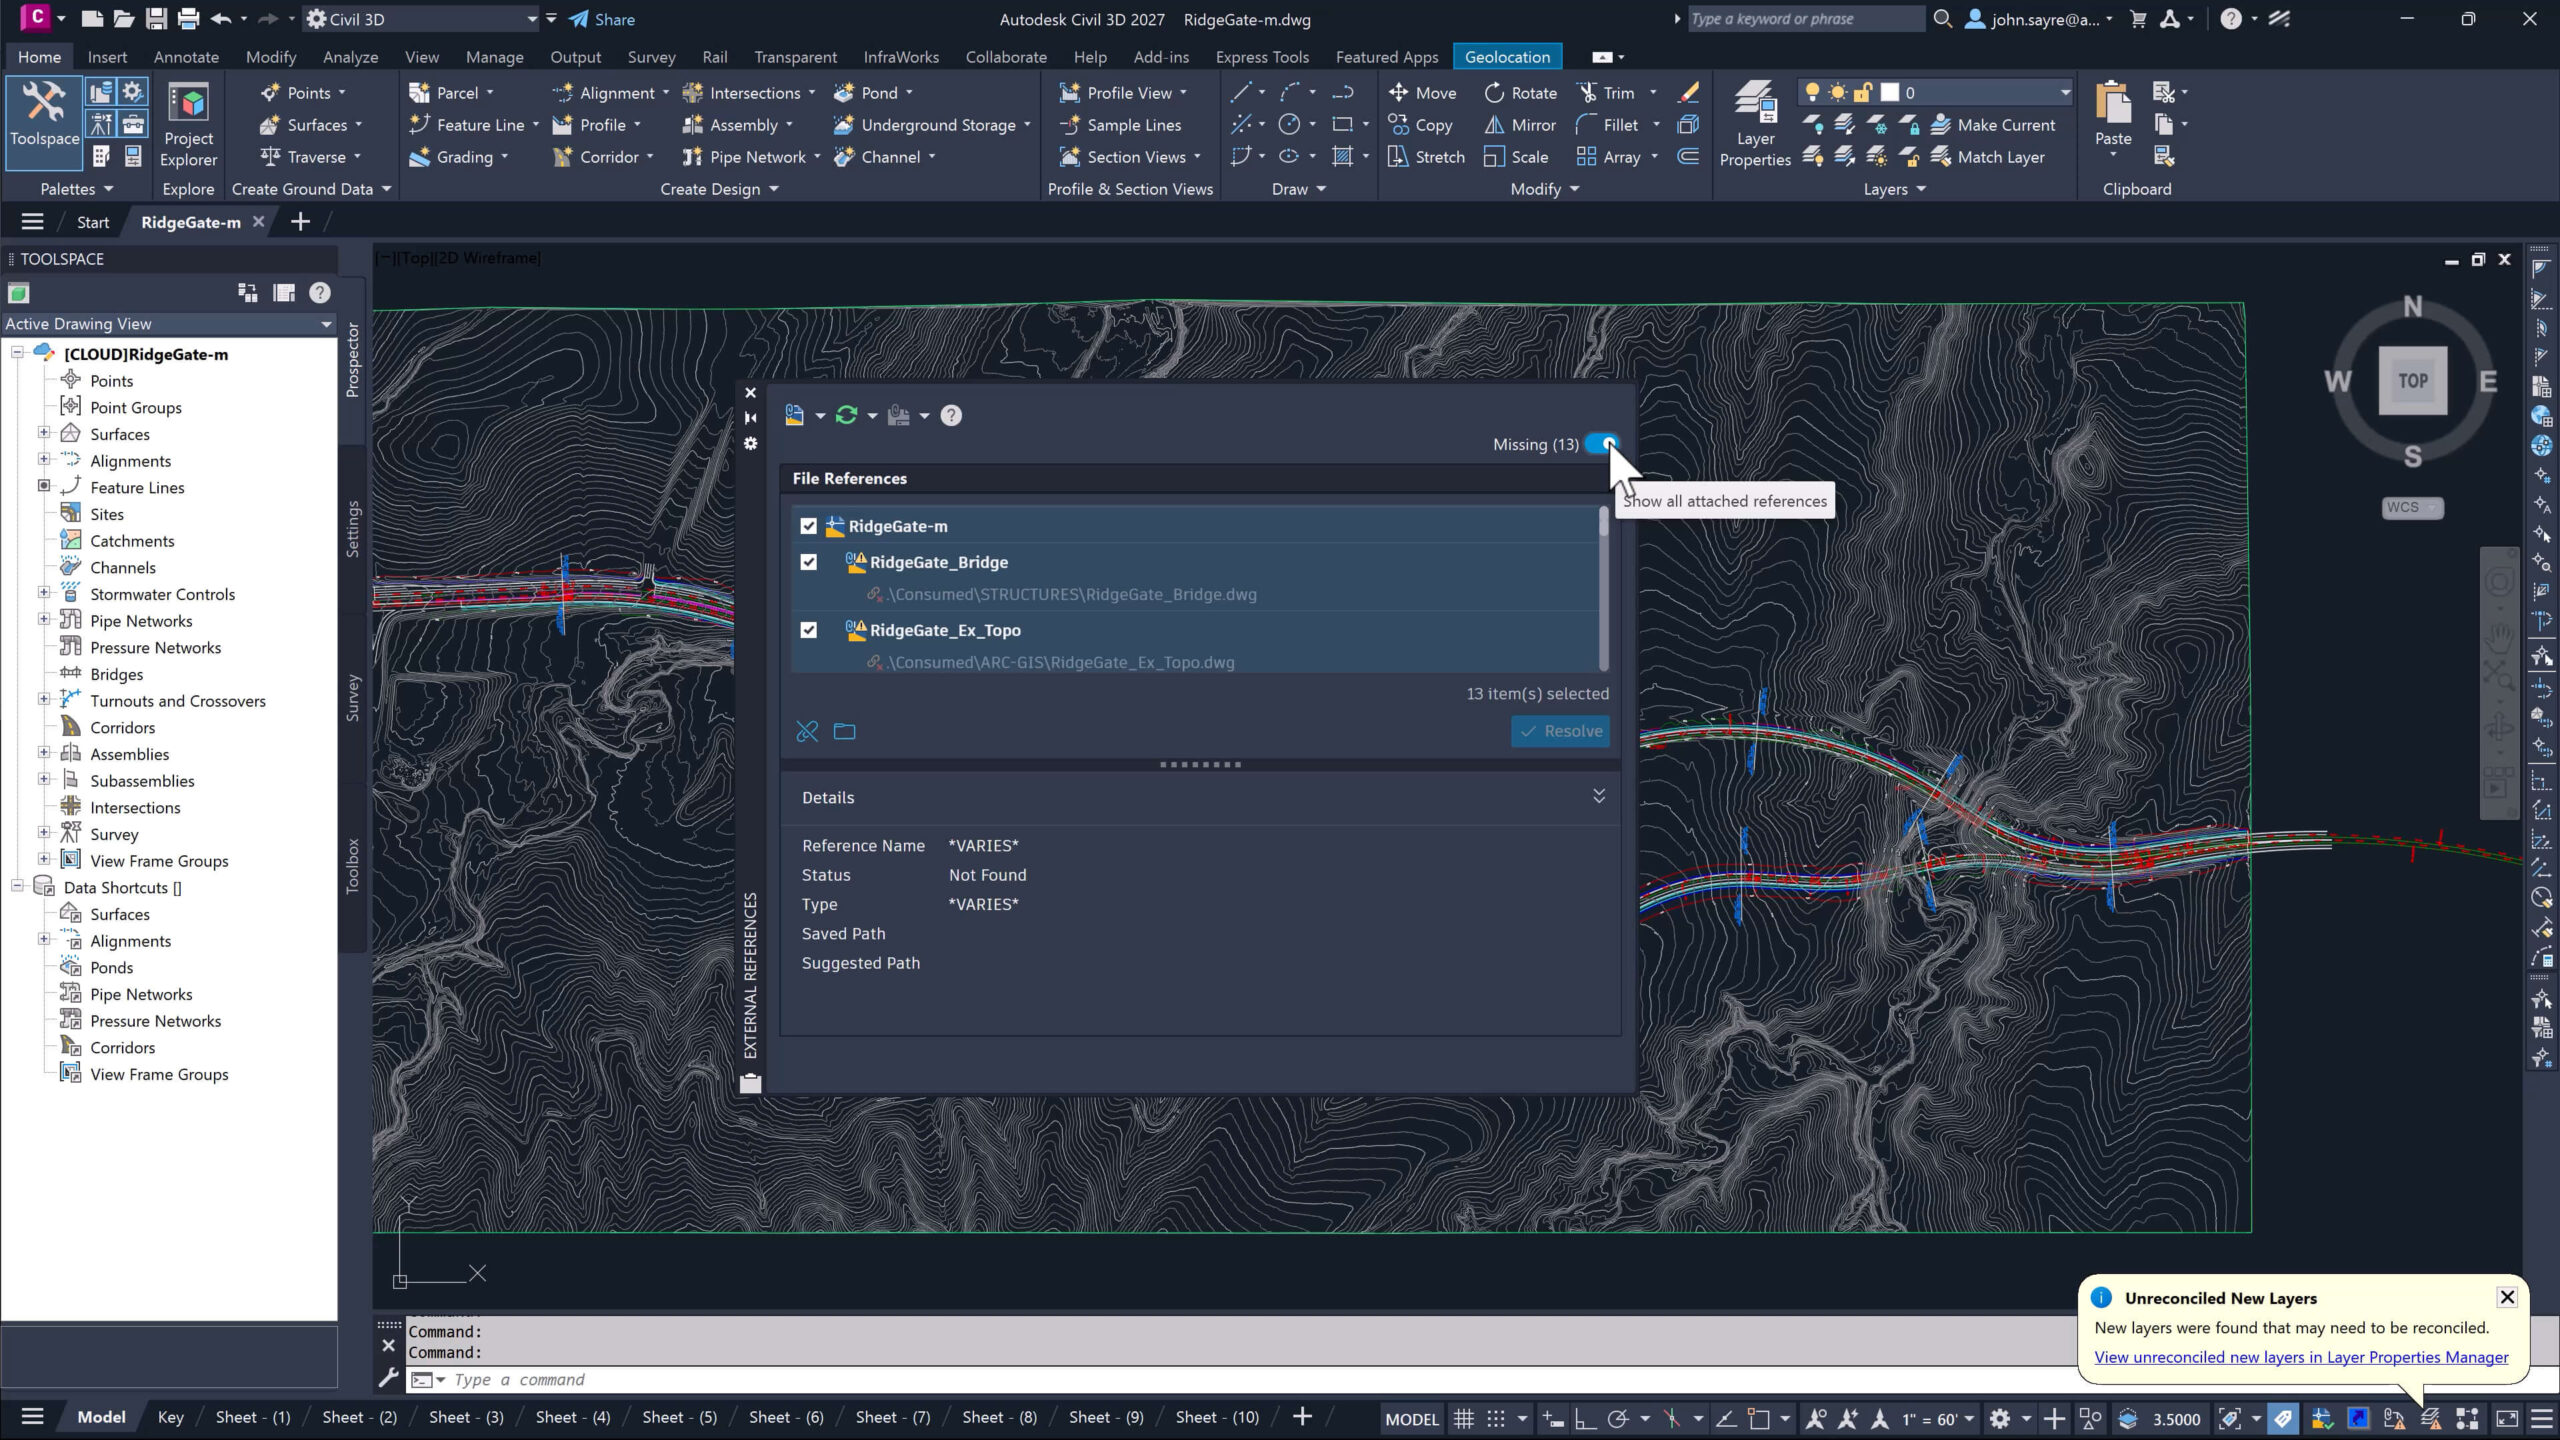This screenshot has height=1440, width=2560.
Task: Click Make Current layer button
Action: tap(1993, 125)
